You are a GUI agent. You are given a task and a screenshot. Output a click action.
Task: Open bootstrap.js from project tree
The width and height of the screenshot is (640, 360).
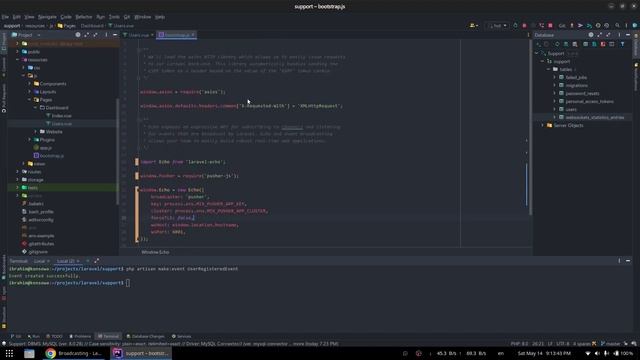[x=51, y=156]
